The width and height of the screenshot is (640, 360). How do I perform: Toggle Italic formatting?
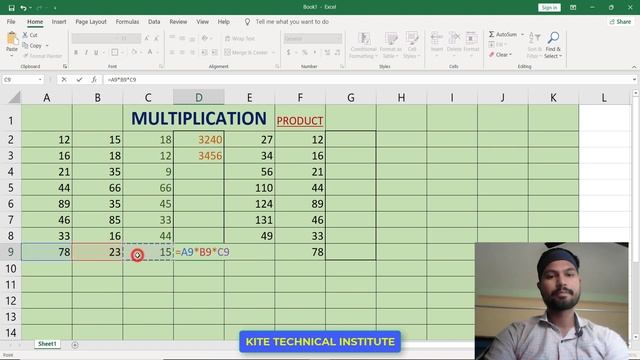[x=86, y=52]
